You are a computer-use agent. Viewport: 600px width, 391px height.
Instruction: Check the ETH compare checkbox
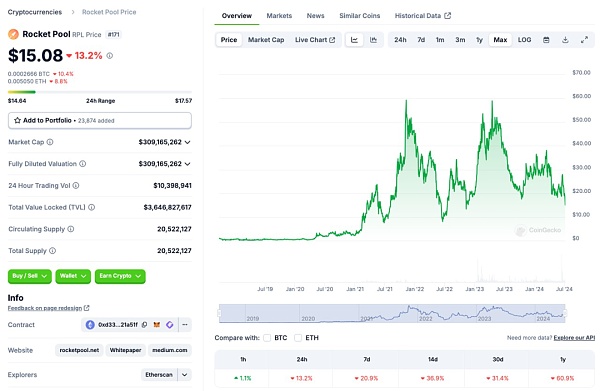(x=298, y=338)
